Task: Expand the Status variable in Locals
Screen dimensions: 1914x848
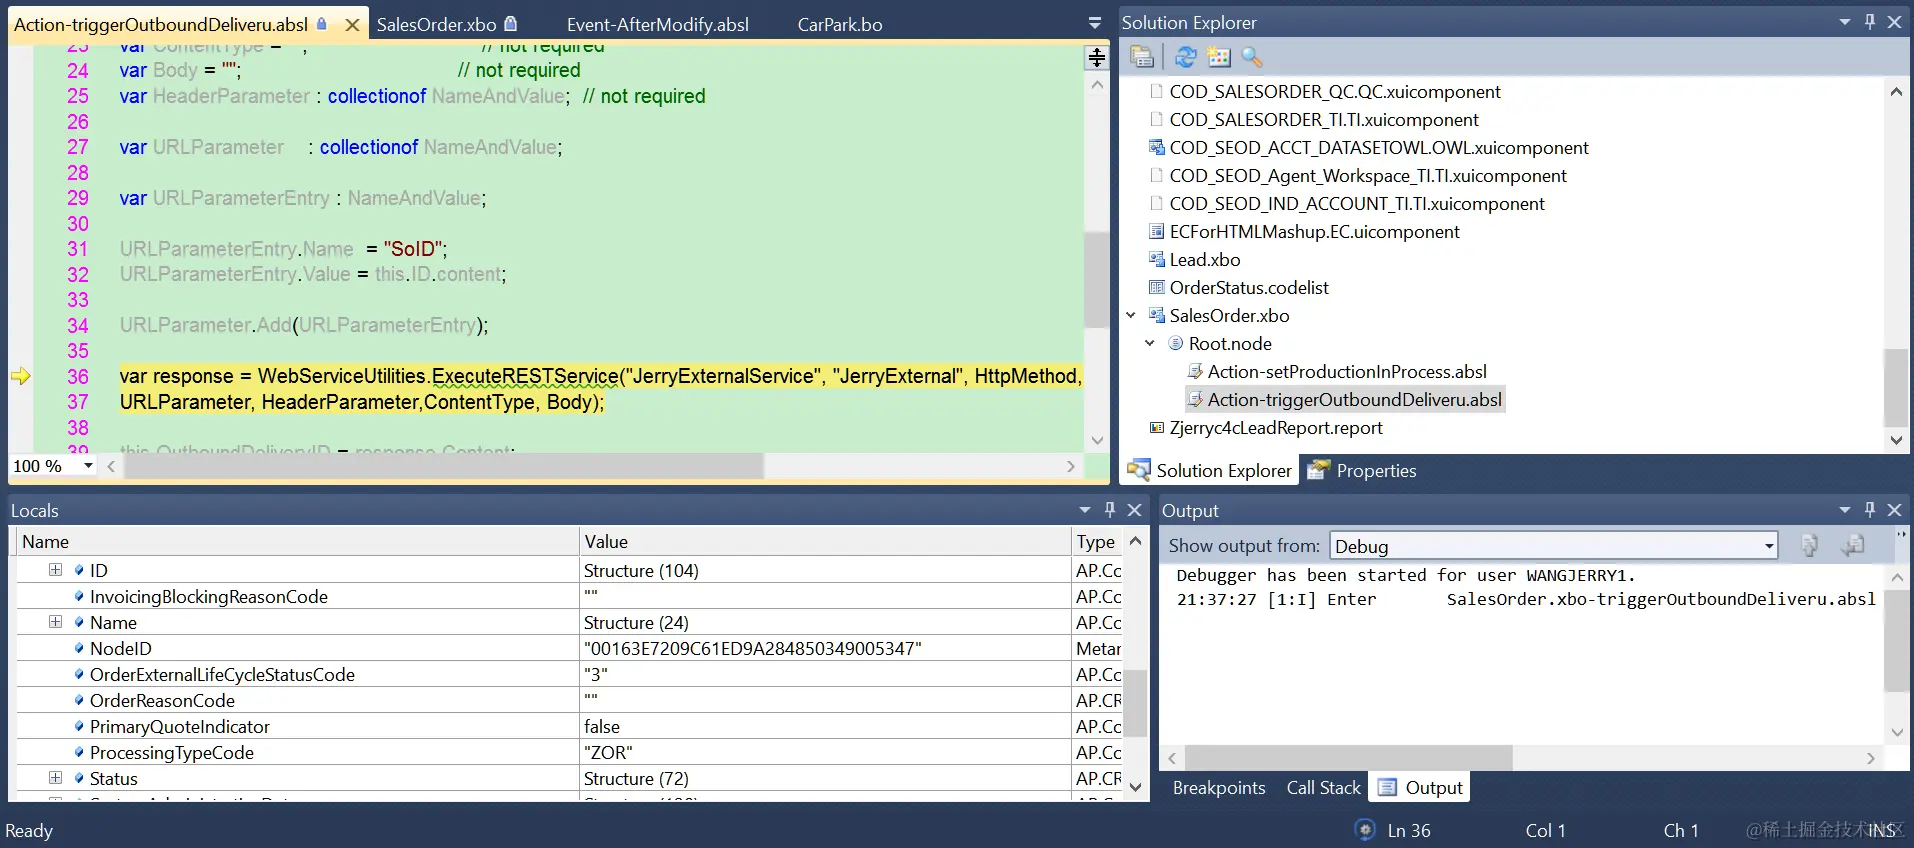Action: click(x=55, y=777)
